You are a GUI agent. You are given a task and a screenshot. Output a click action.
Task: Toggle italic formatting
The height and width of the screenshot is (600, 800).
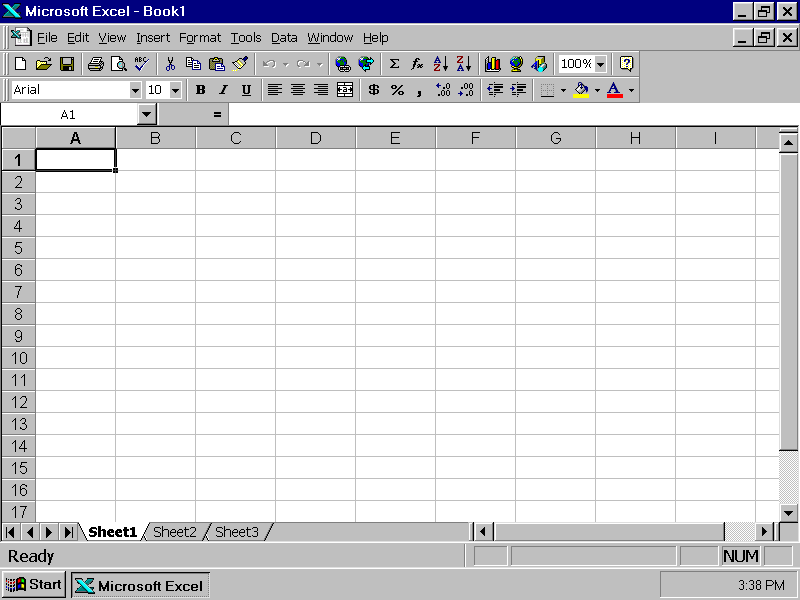(x=222, y=90)
